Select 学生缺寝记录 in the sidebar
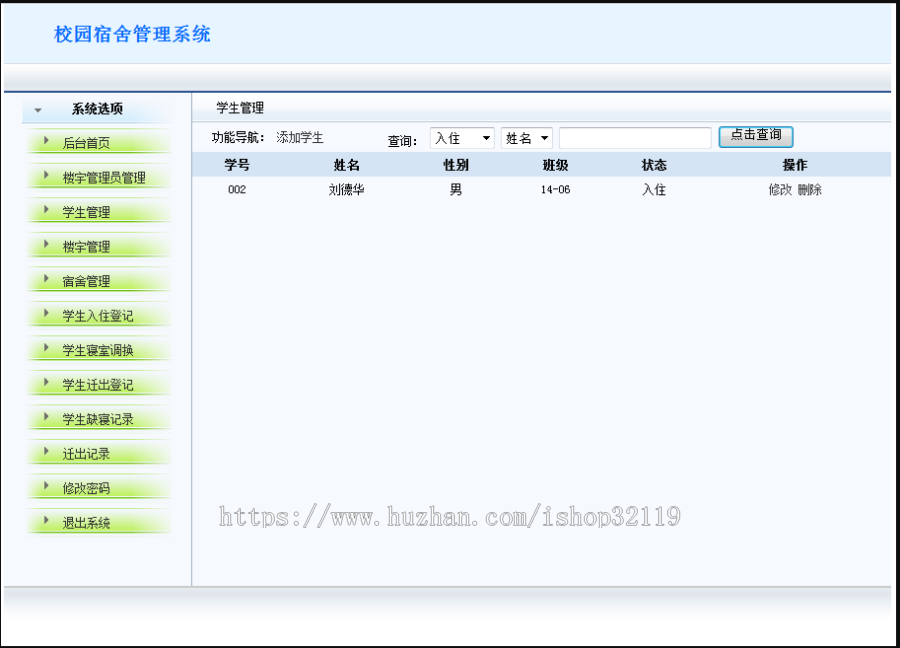Screen dimensions: 900x648 (x=100, y=418)
